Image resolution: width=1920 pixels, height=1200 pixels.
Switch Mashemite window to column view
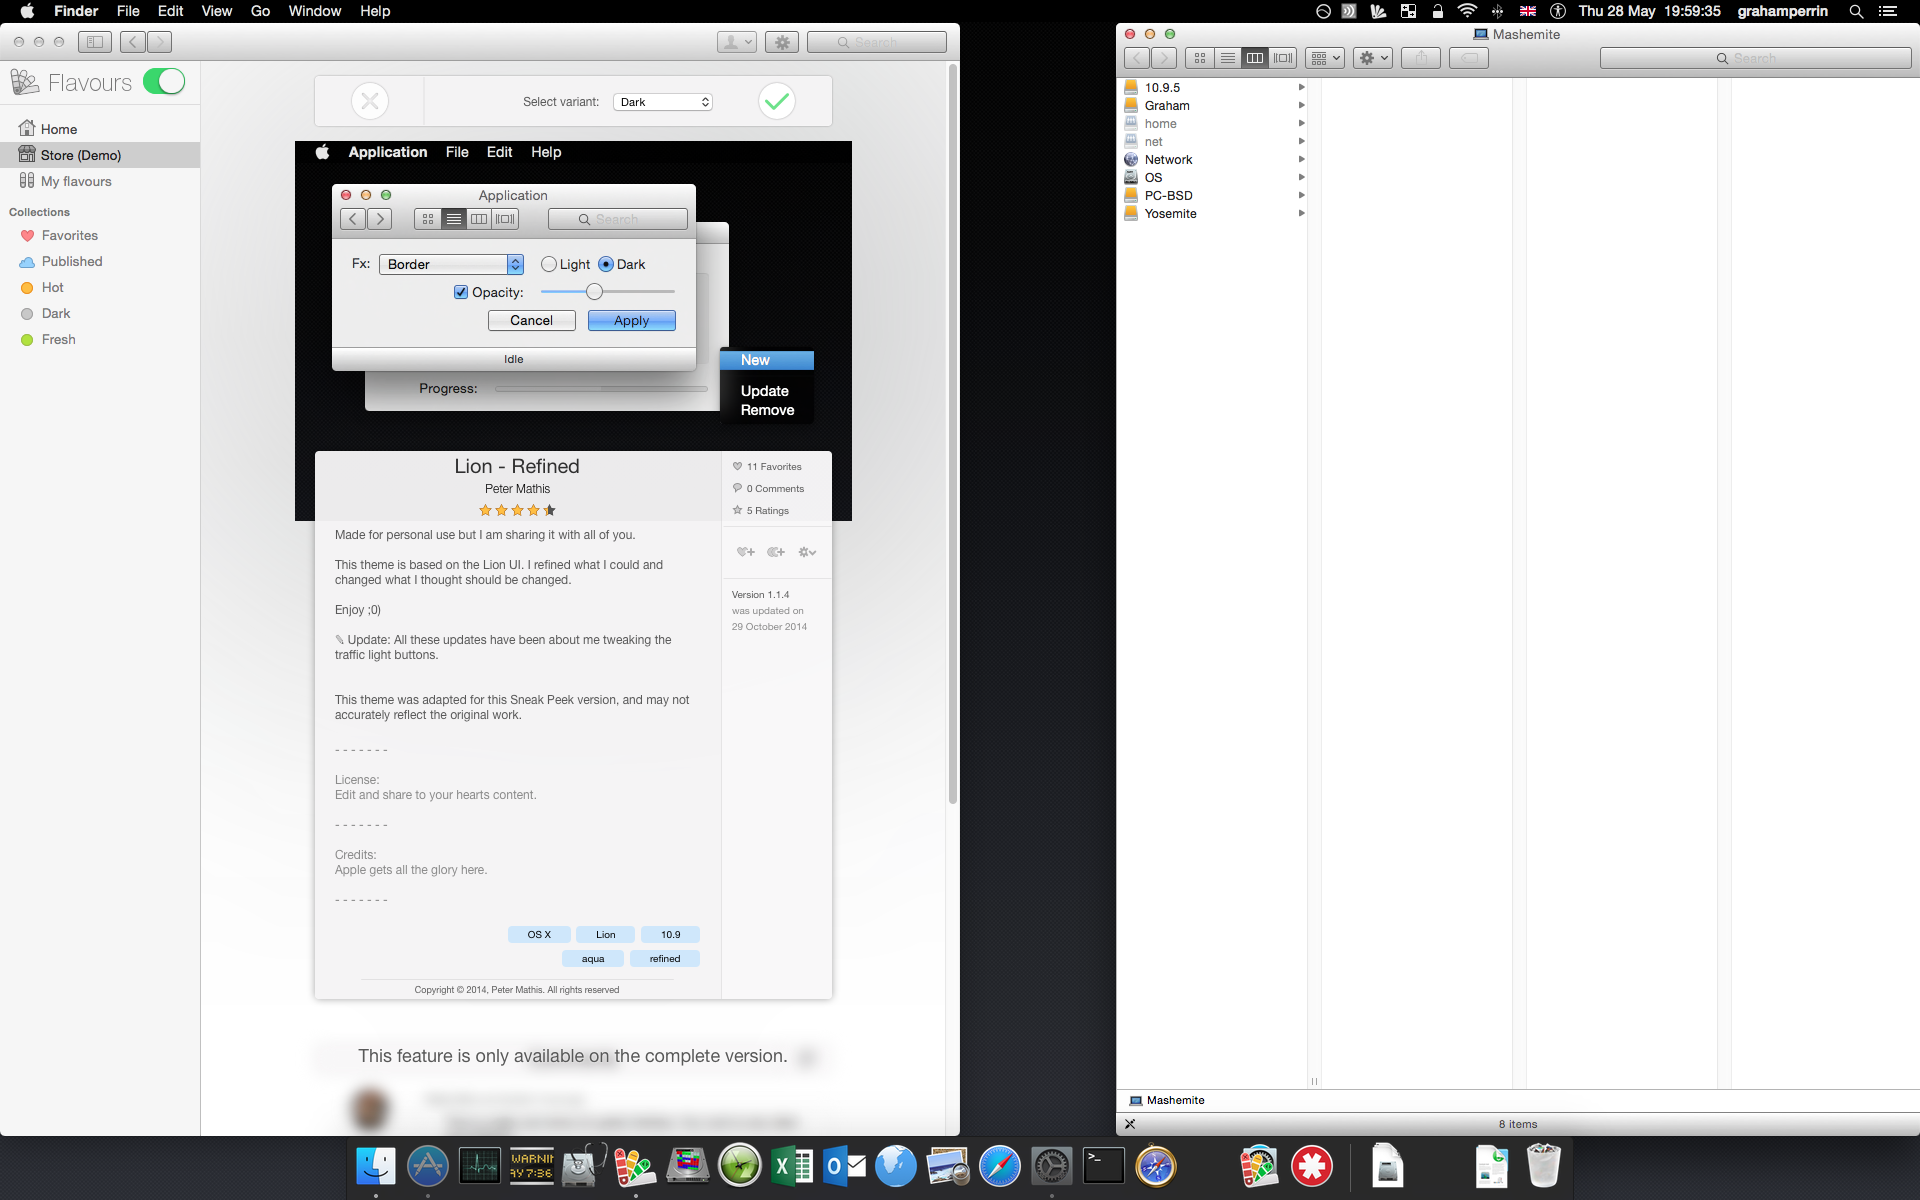point(1255,58)
